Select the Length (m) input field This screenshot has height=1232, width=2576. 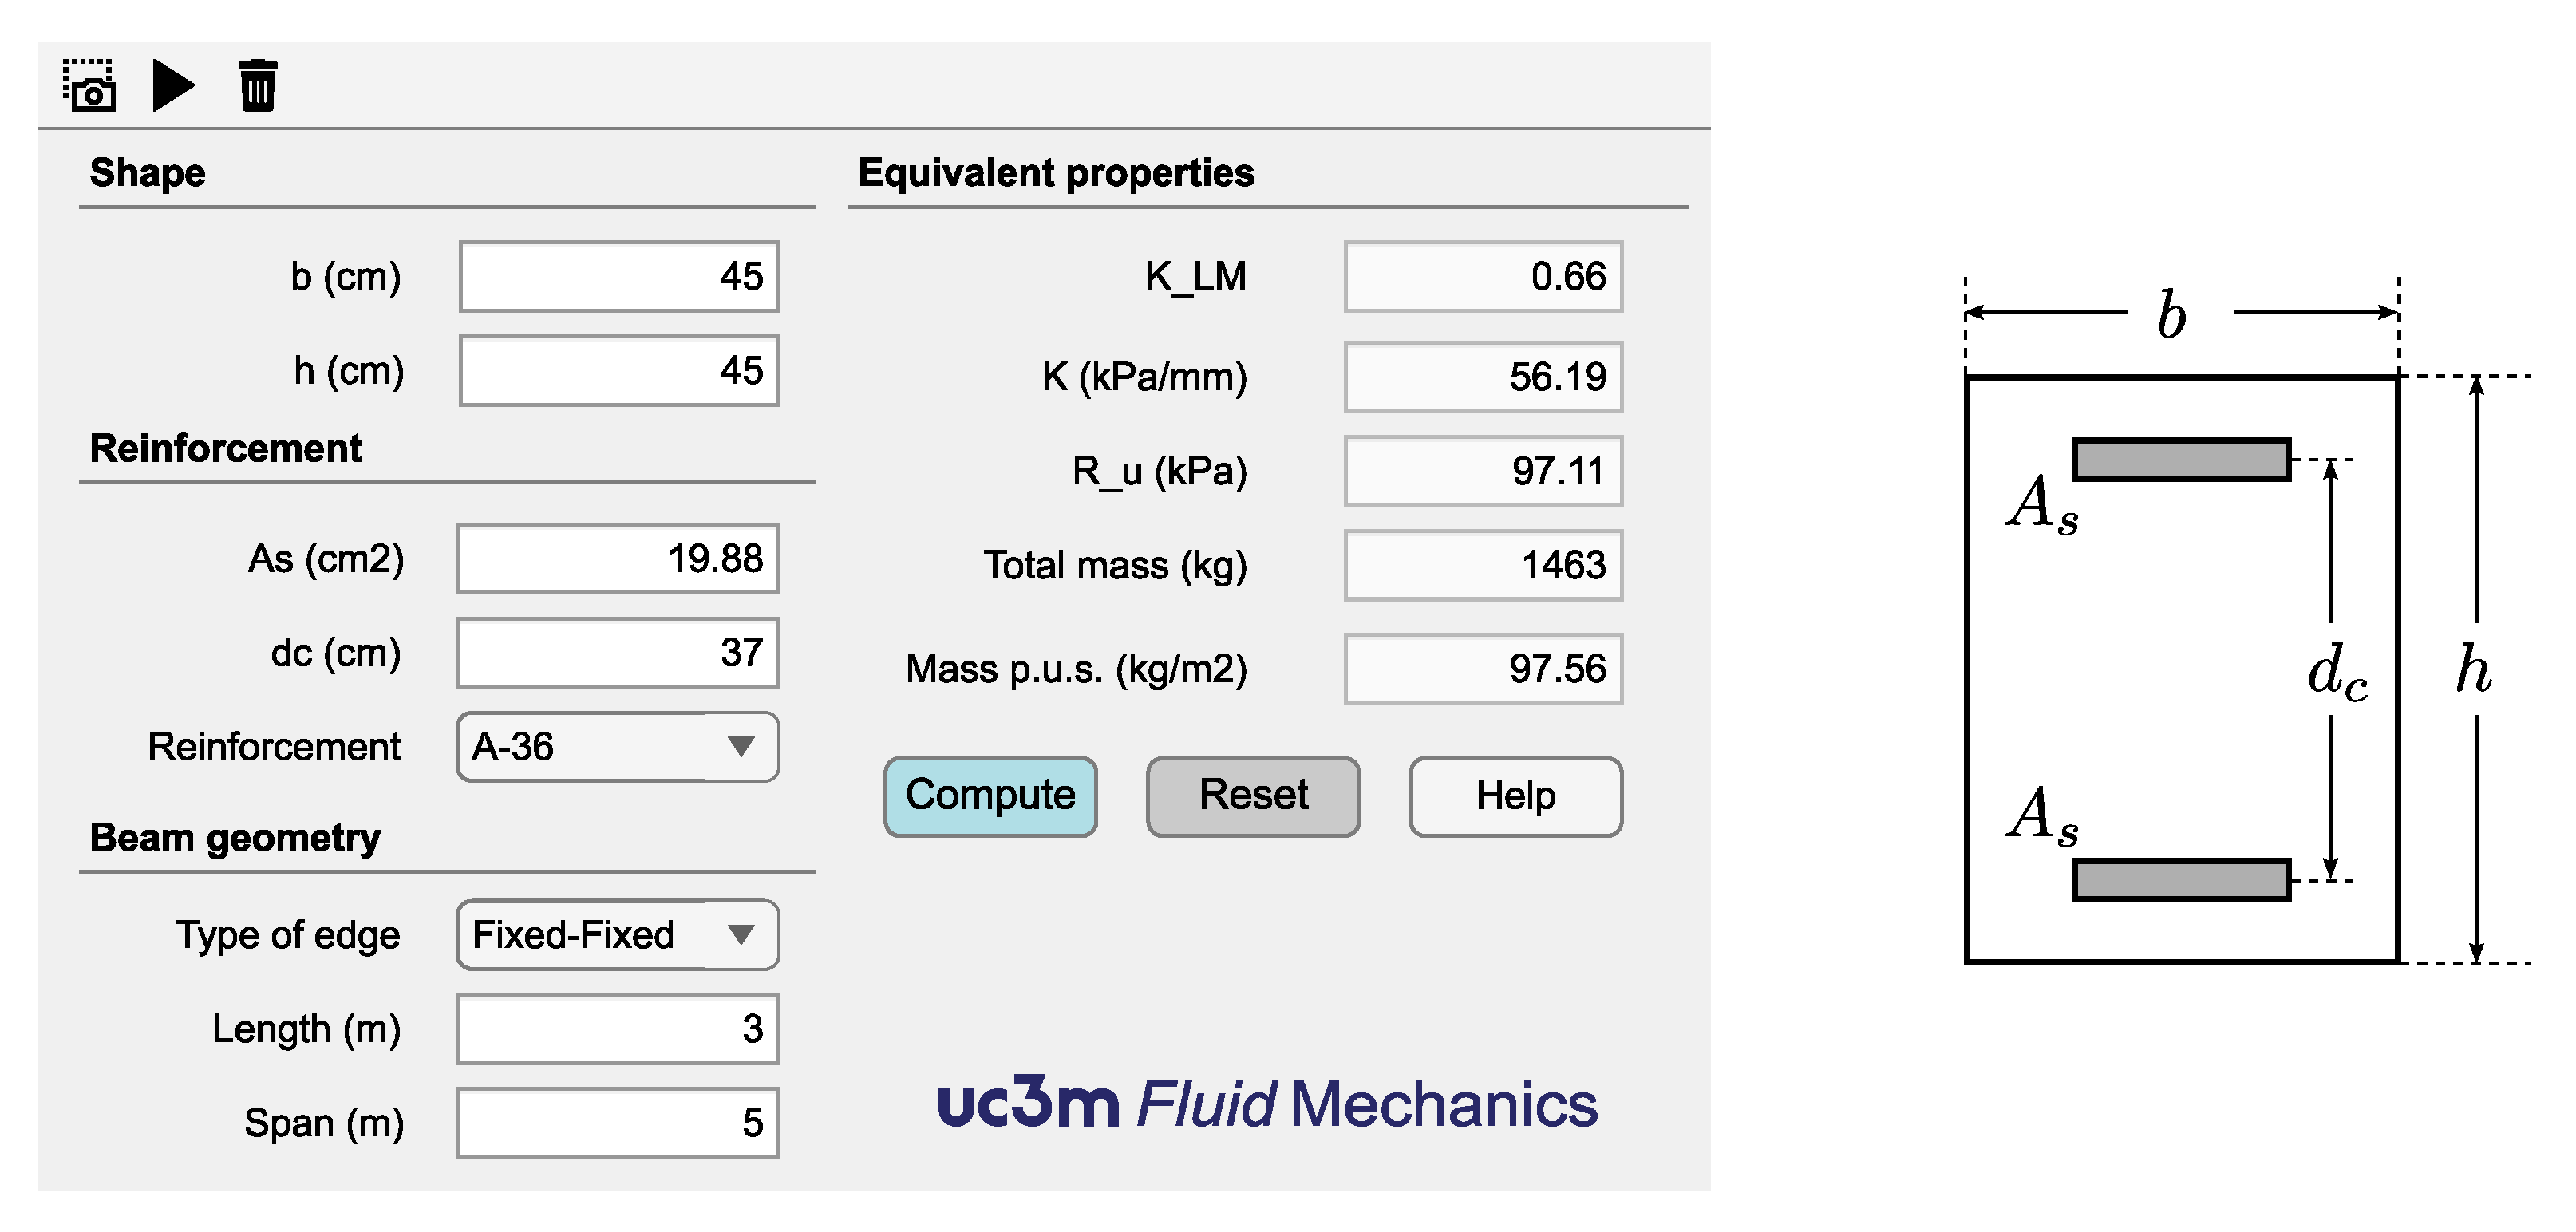(x=617, y=1029)
